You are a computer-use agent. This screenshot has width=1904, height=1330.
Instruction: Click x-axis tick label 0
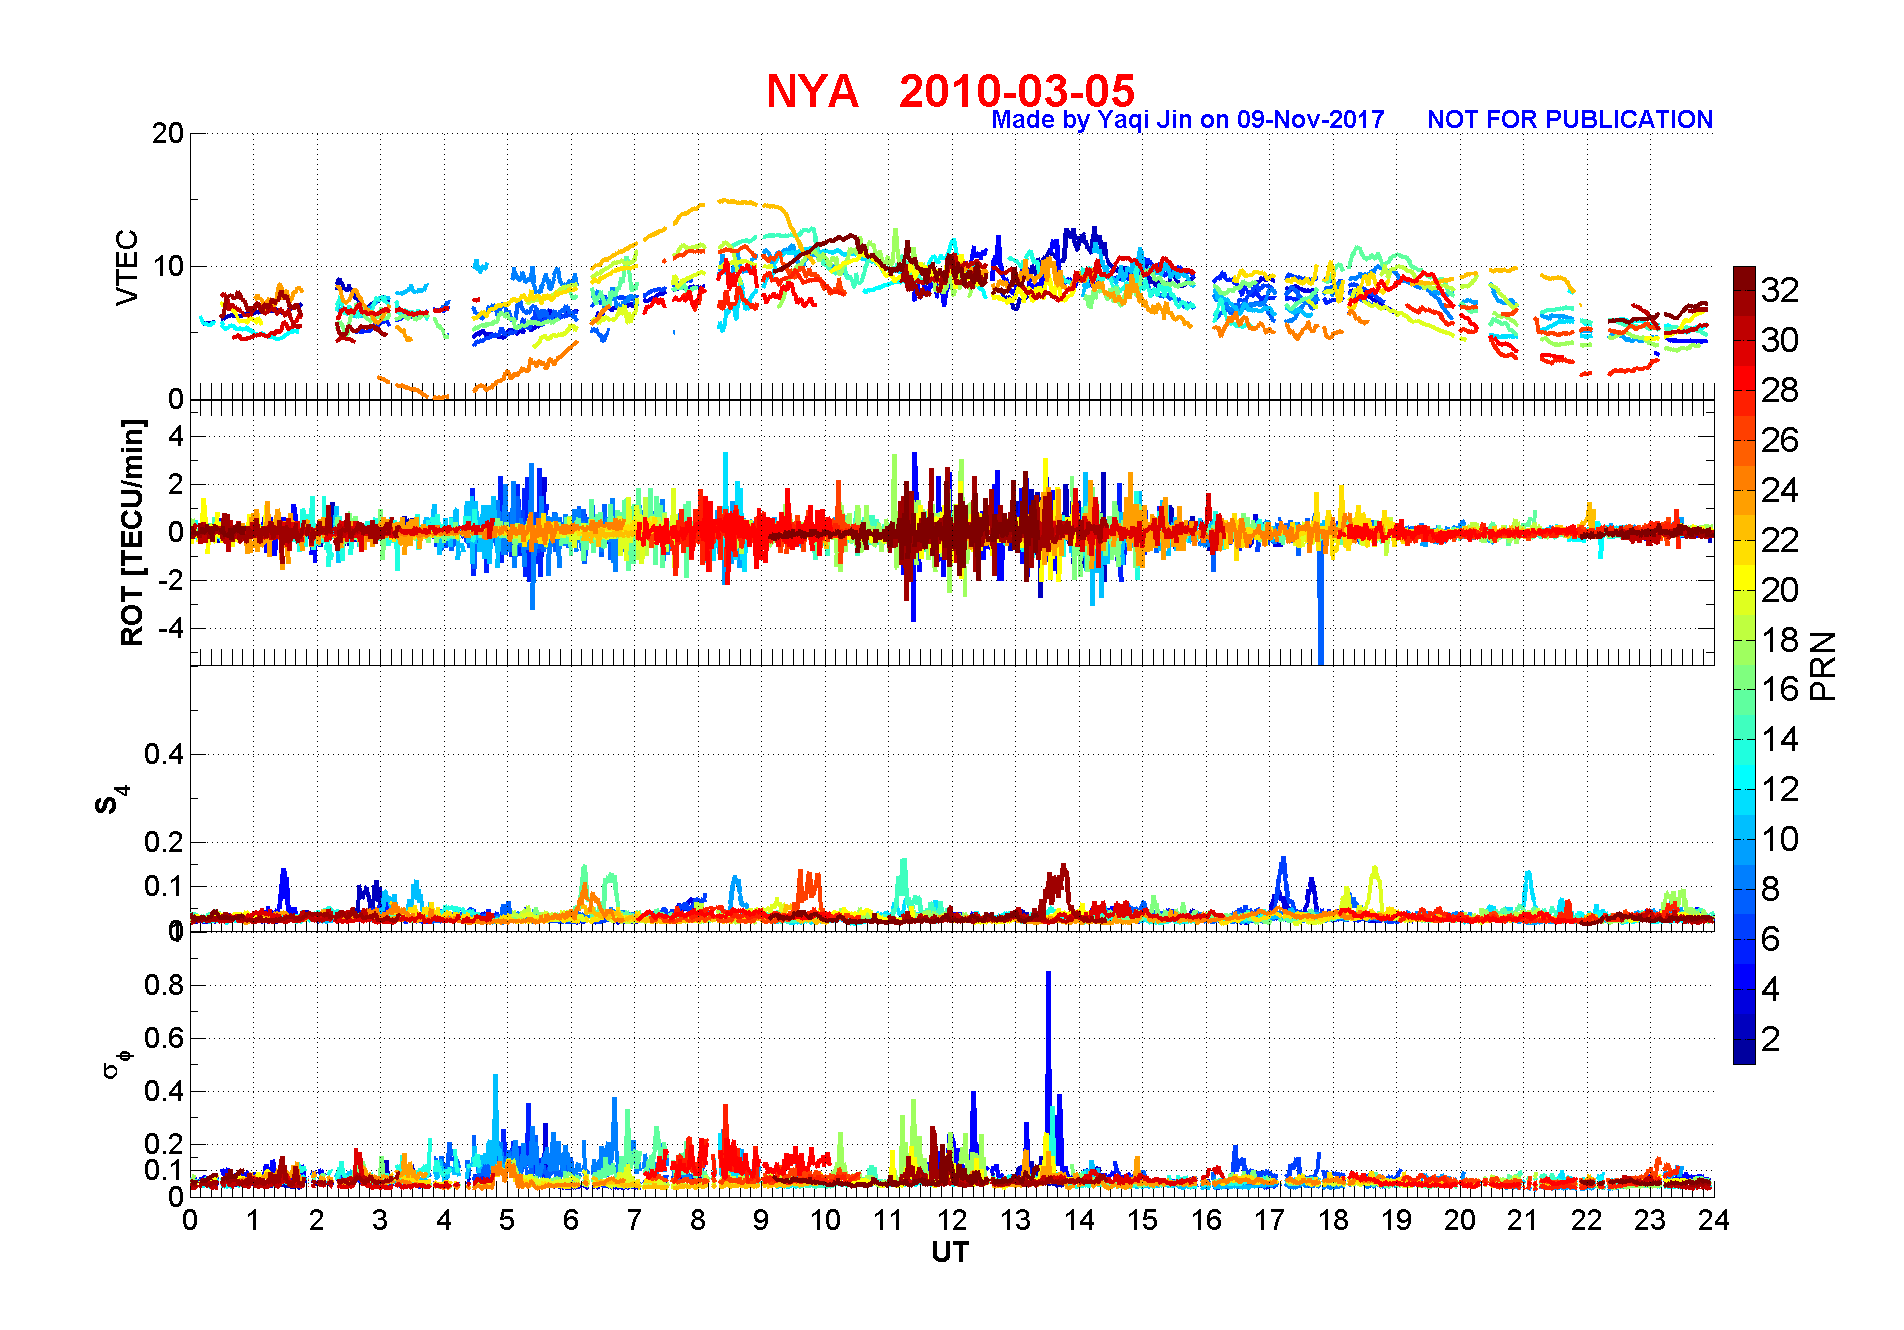tap(190, 1220)
